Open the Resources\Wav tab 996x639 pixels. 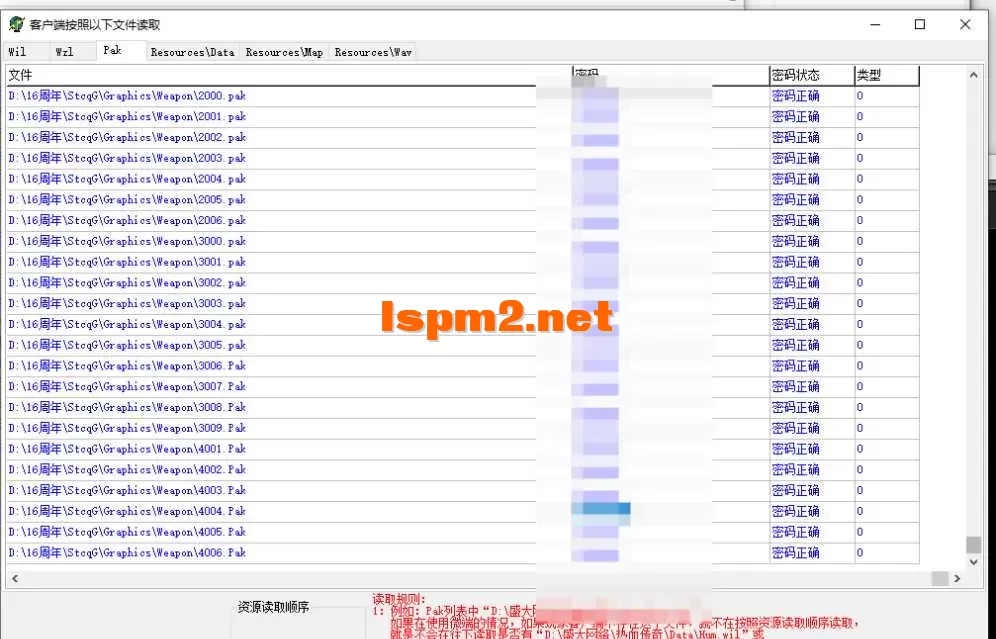click(373, 52)
